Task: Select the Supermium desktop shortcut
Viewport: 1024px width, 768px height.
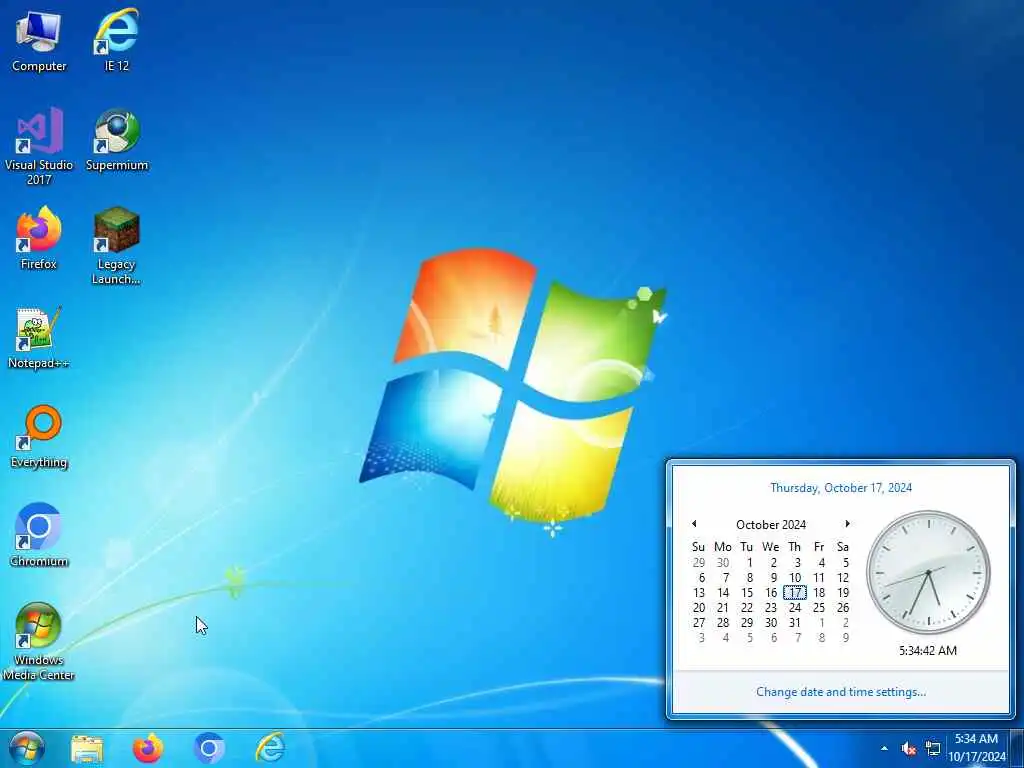Action: click(x=117, y=140)
